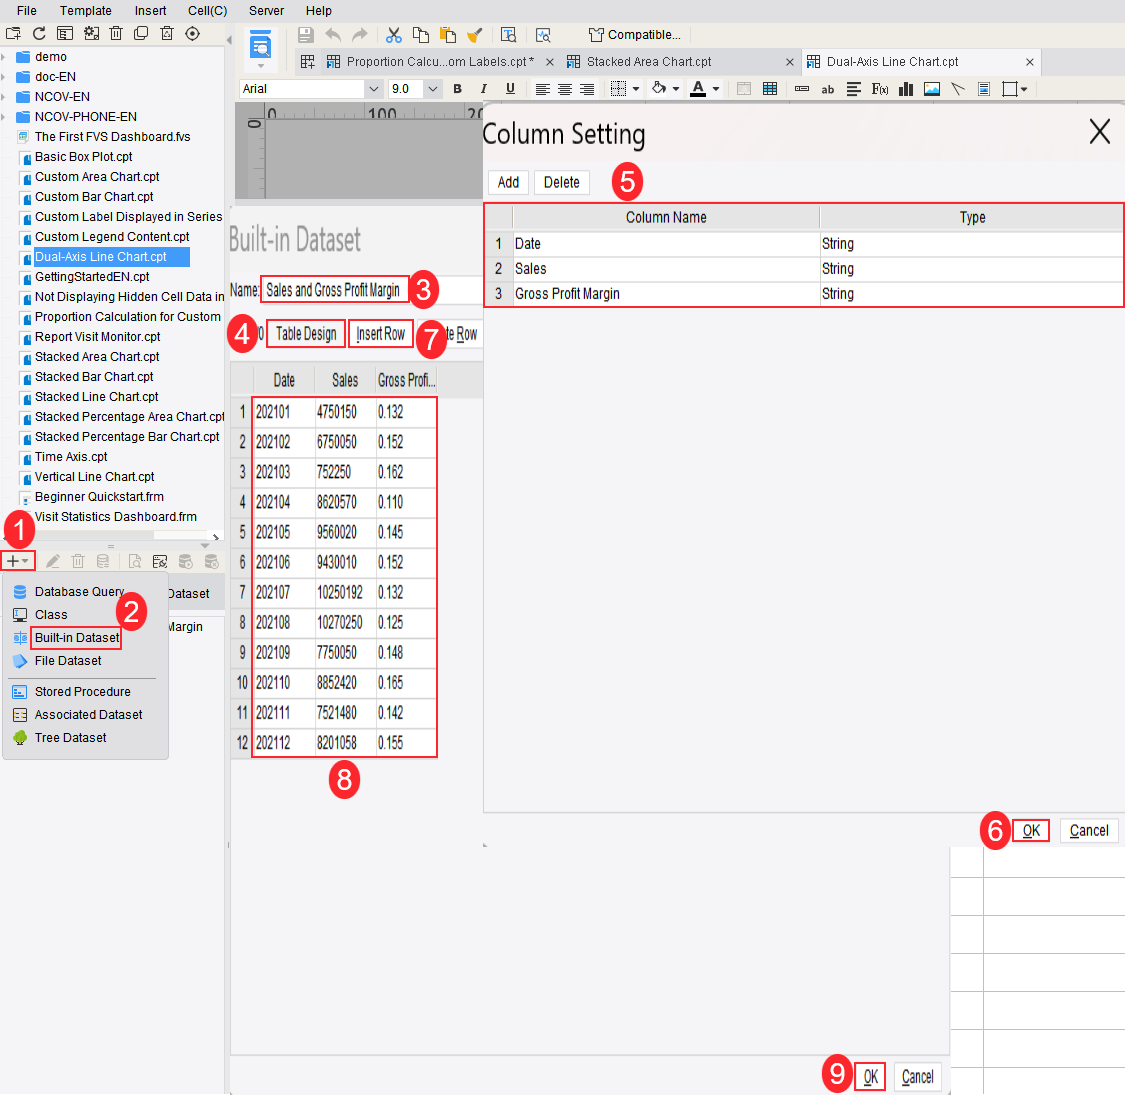Open the font size dropdown
Image resolution: width=1125 pixels, height=1095 pixels.
(417, 88)
